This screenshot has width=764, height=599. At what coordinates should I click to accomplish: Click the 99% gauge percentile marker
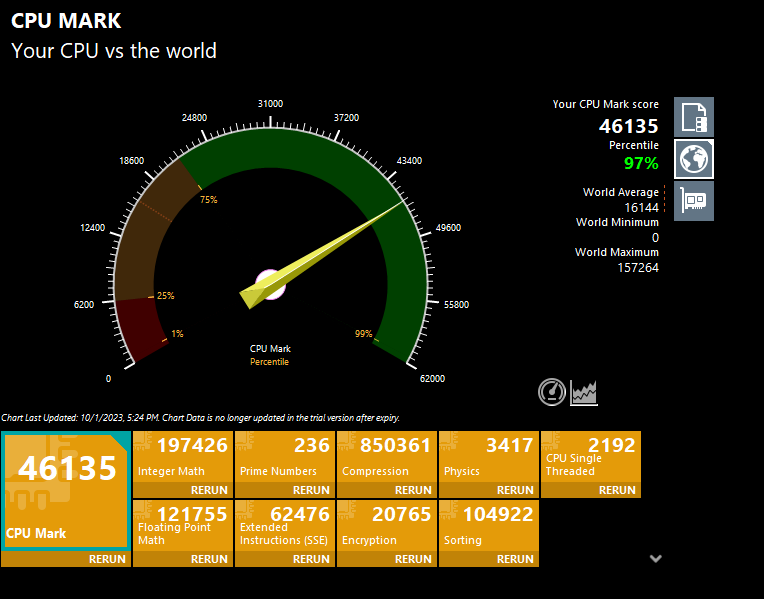[363, 334]
